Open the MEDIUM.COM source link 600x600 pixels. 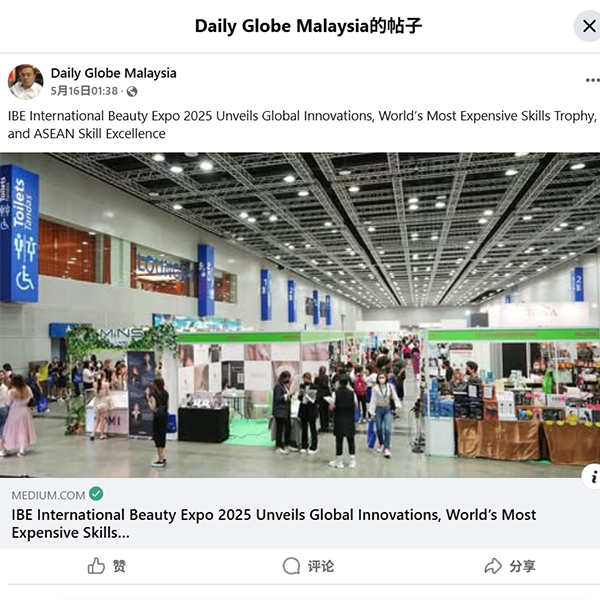[48, 495]
